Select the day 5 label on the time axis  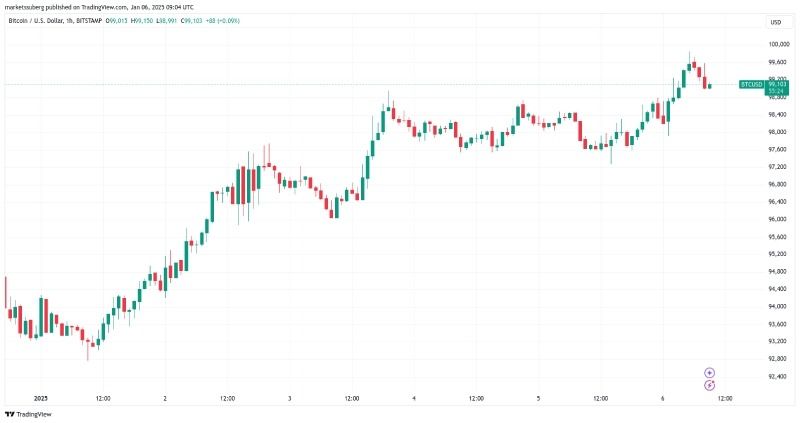538,399
